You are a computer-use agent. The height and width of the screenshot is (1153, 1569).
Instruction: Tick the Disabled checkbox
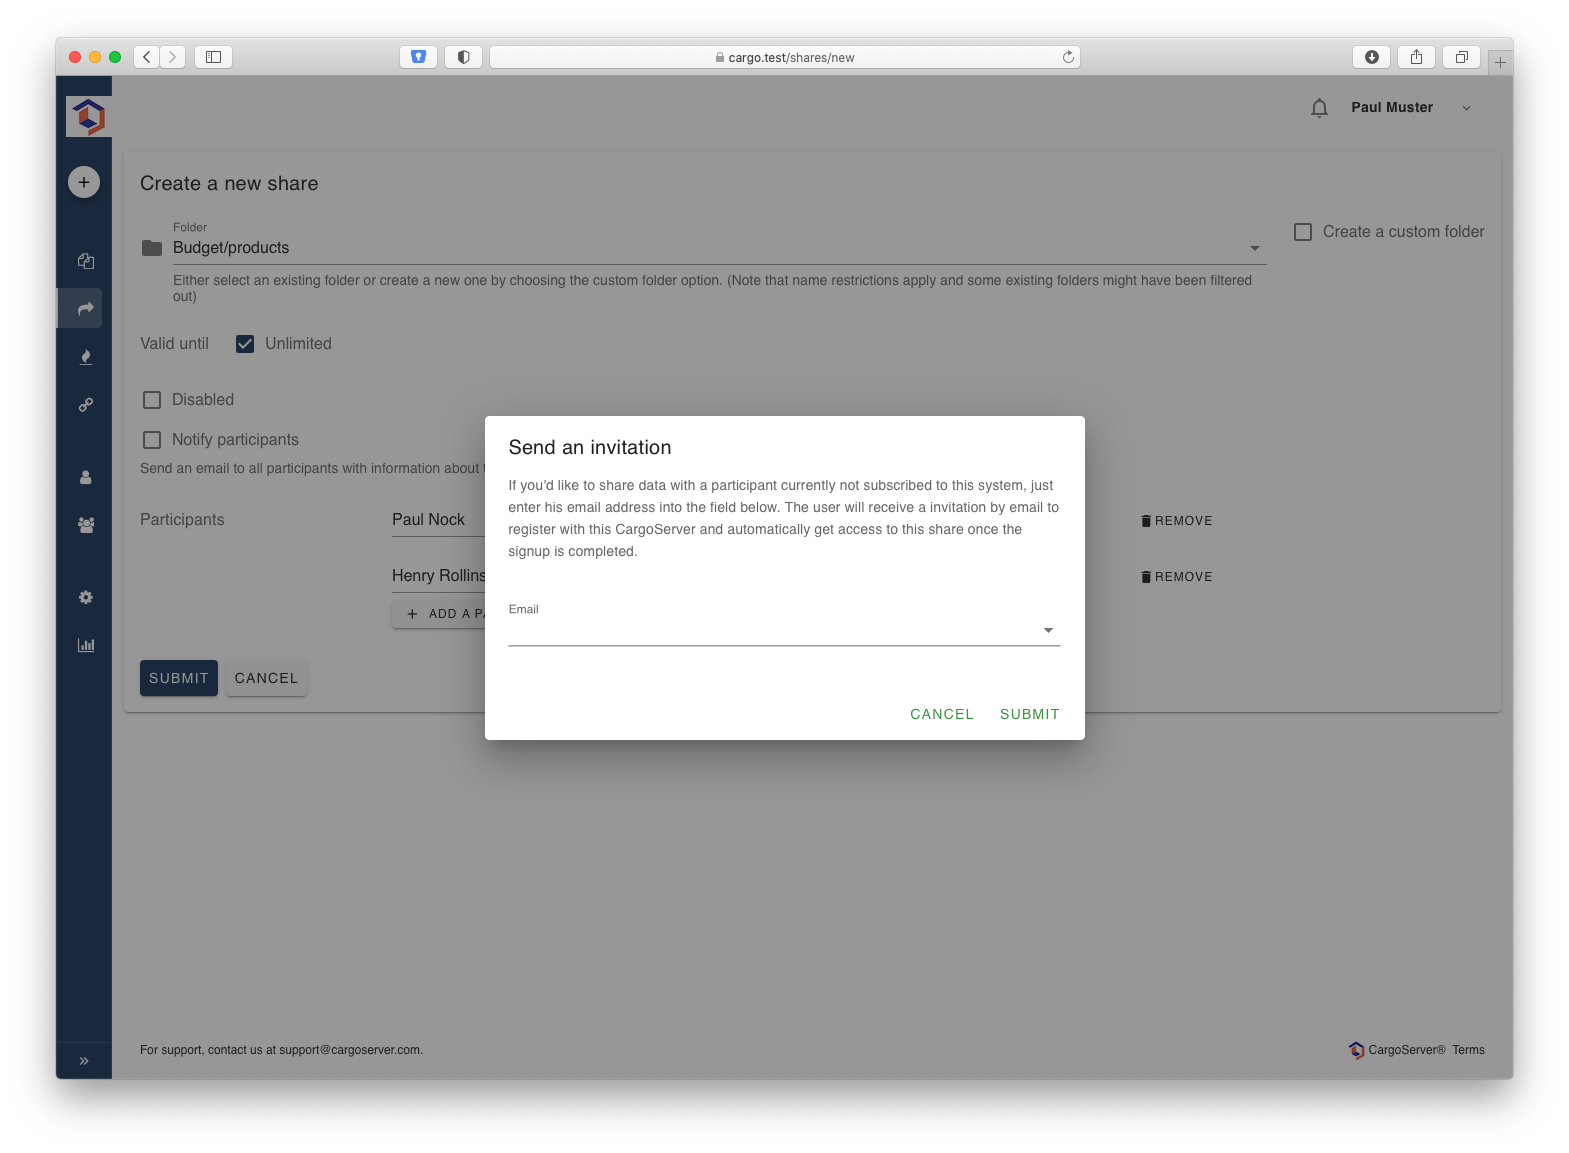pyautogui.click(x=152, y=400)
